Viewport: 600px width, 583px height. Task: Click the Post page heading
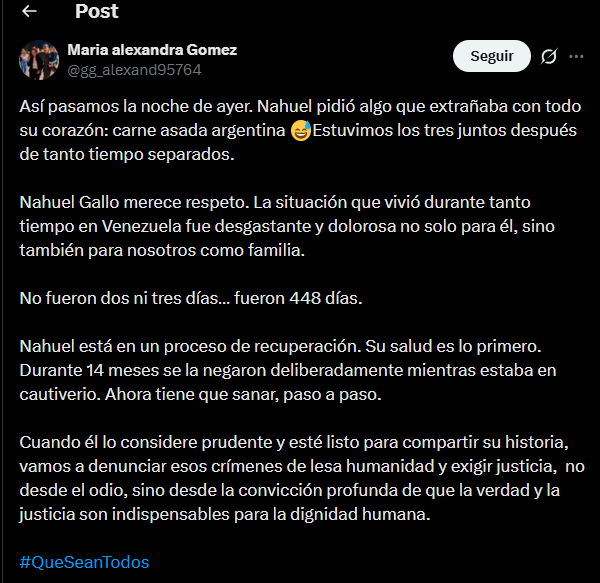pos(96,11)
